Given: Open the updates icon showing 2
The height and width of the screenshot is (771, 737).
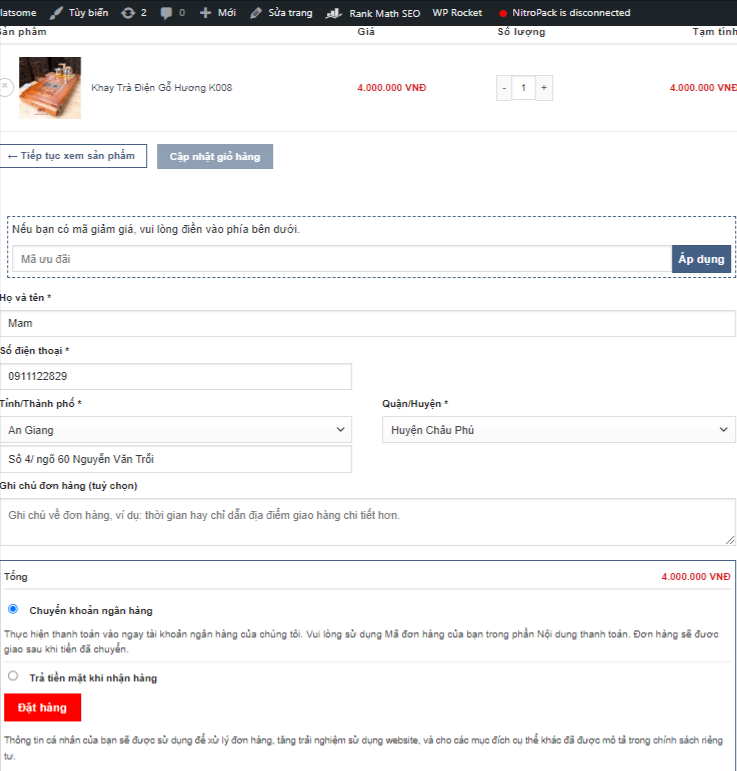Looking at the screenshot, I should pos(128,13).
